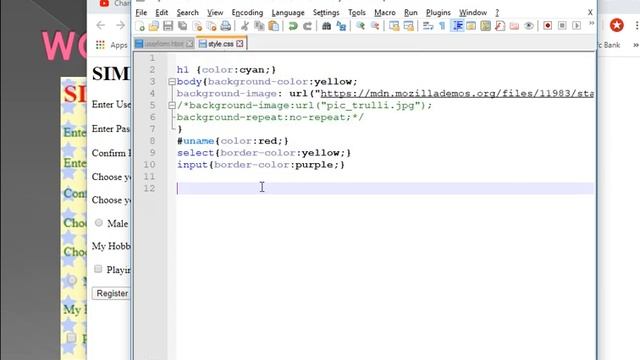Toggle the Word wrap toolbar icon
640x360 pixels.
pos(428,27)
